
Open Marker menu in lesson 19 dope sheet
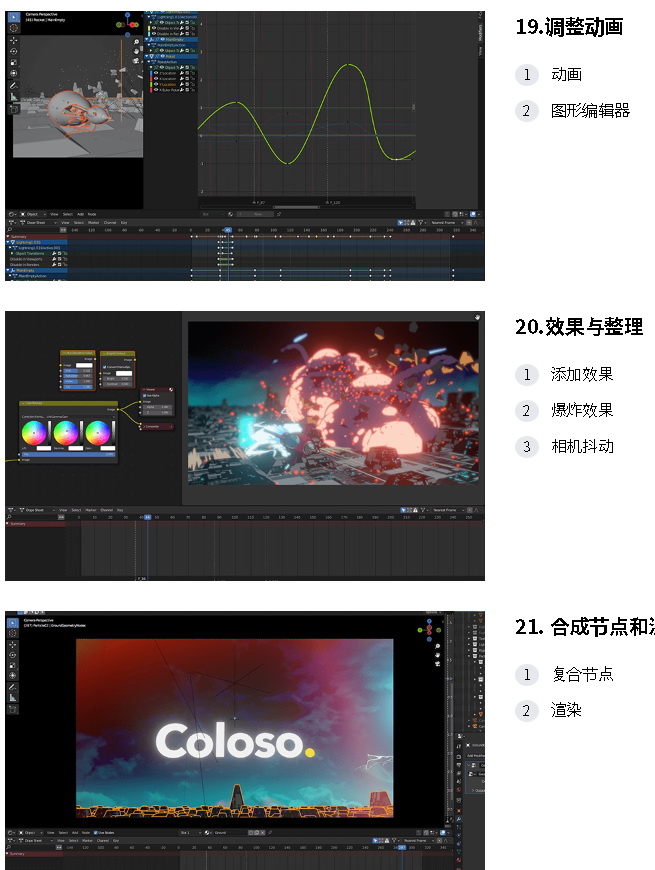pos(93,222)
